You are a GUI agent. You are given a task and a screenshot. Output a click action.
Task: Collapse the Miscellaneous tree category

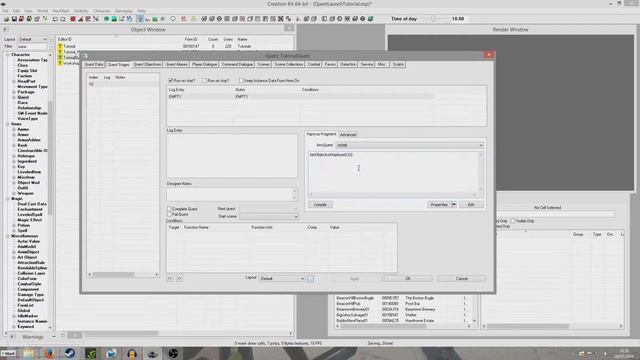coord(8,236)
